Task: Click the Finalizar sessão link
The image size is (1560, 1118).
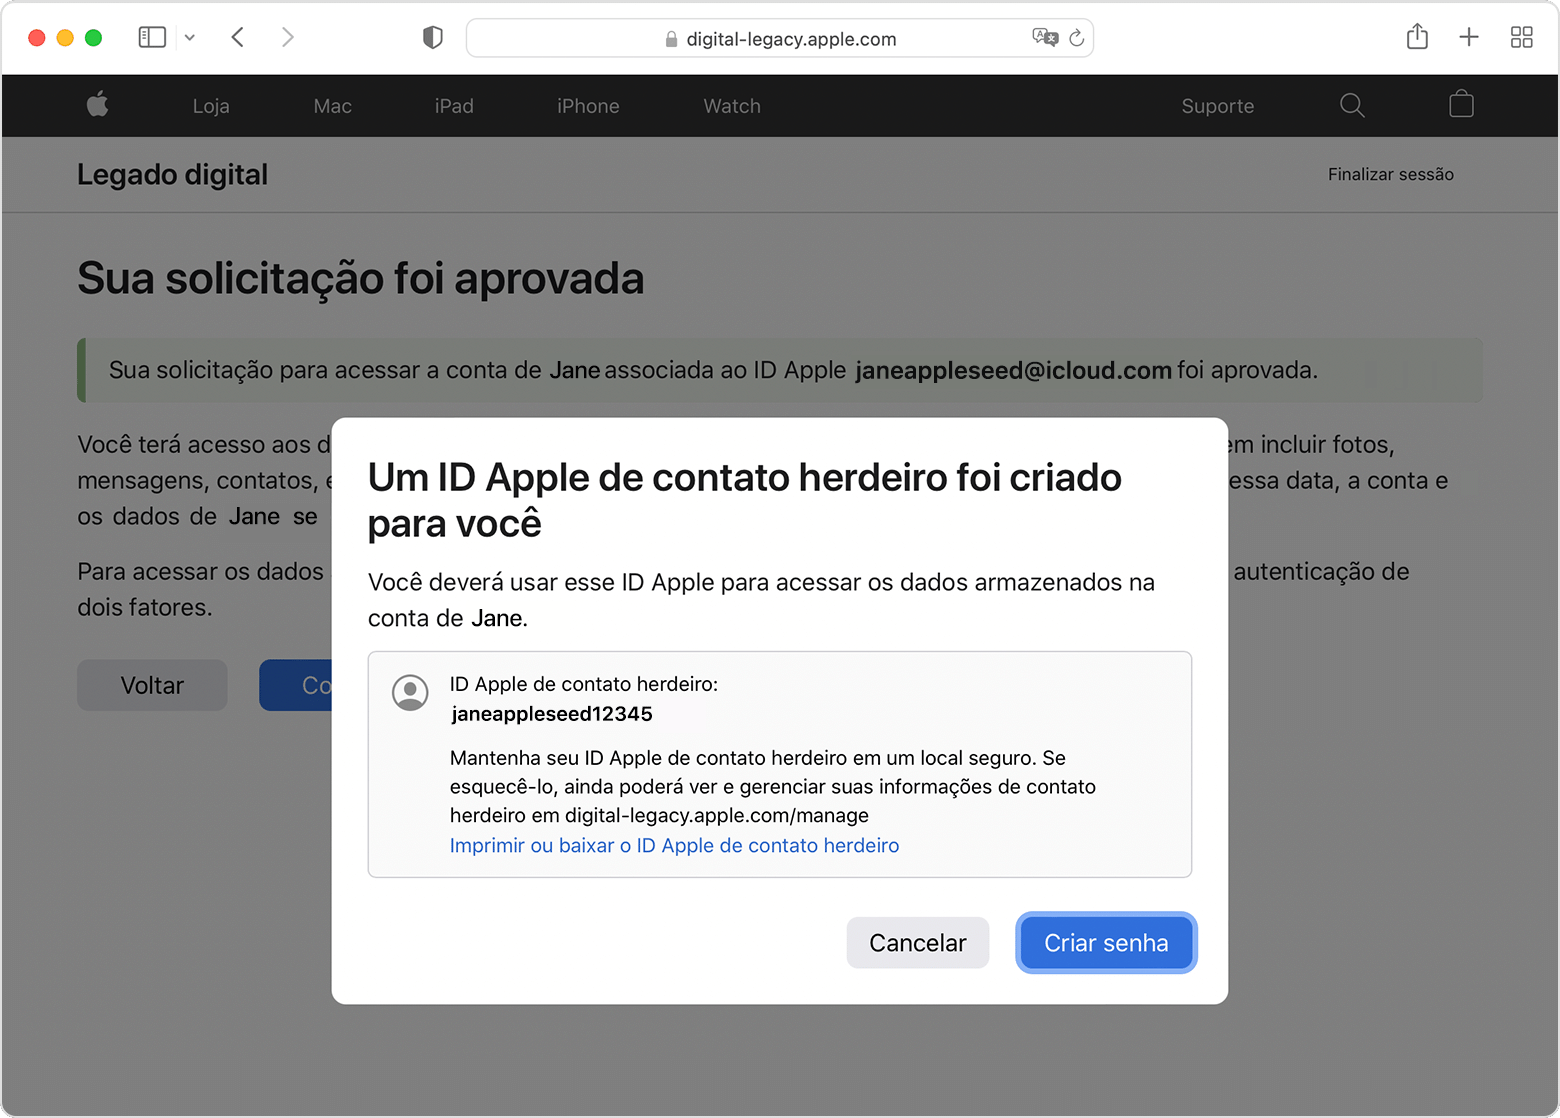Action: (1391, 174)
